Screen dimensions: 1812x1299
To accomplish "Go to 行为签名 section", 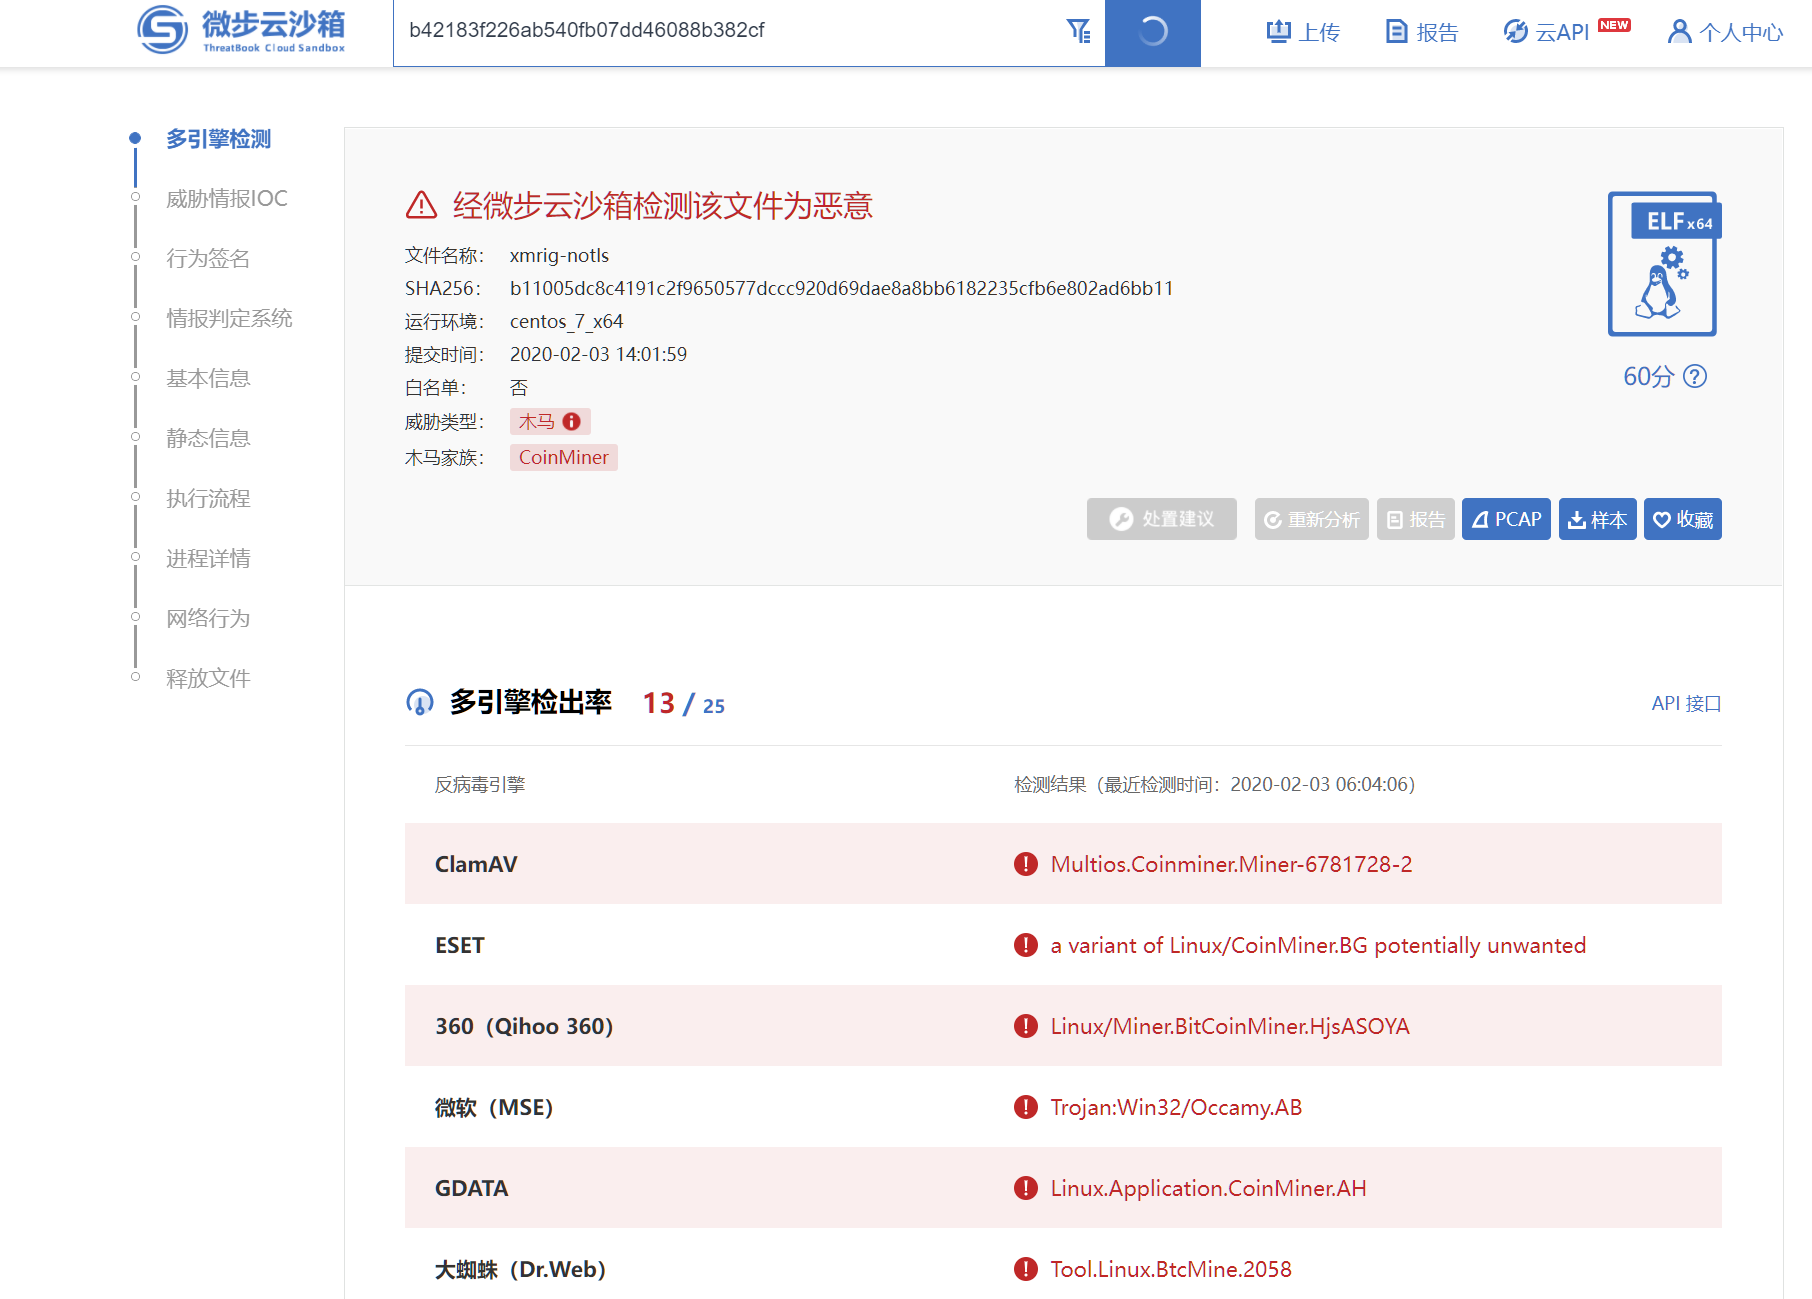I will click(208, 258).
